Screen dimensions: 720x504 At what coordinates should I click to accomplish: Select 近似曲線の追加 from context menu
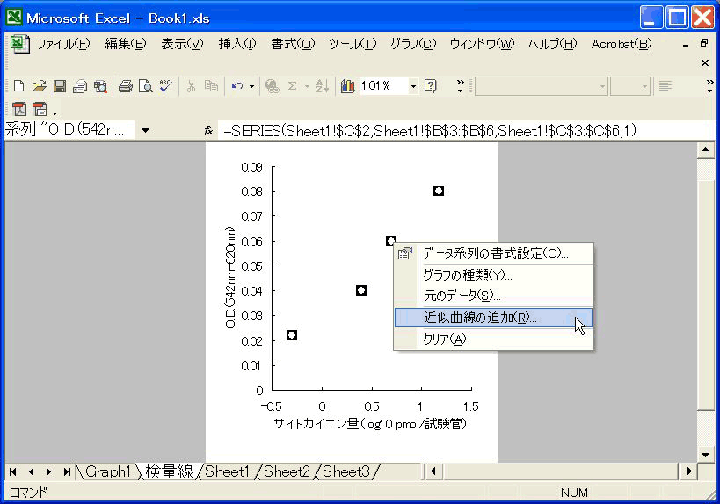coord(479,317)
